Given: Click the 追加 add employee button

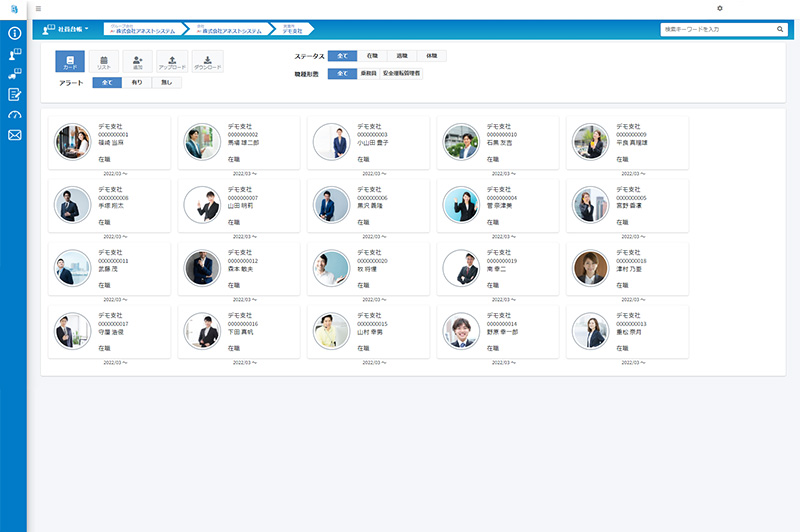Looking at the screenshot, I should click(x=138, y=61).
